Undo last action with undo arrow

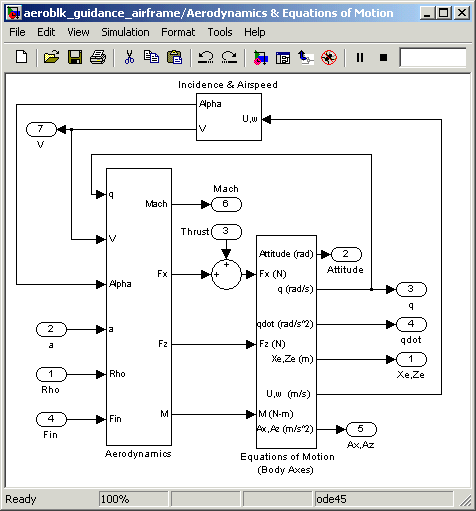pos(205,57)
